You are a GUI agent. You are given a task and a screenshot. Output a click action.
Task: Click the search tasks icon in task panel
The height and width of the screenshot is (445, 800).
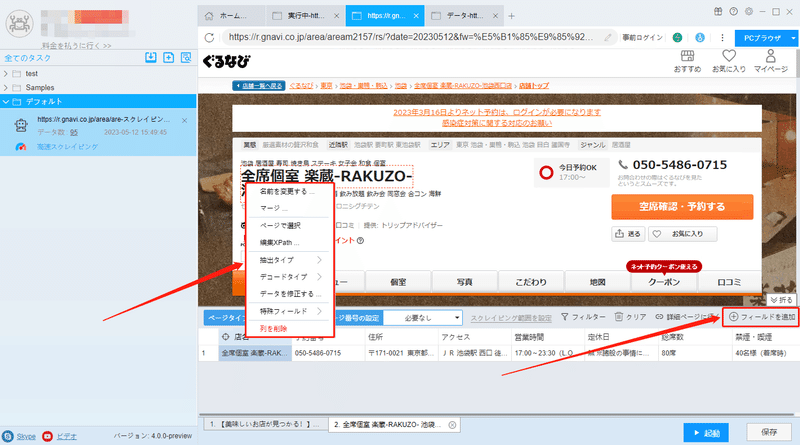coord(186,58)
